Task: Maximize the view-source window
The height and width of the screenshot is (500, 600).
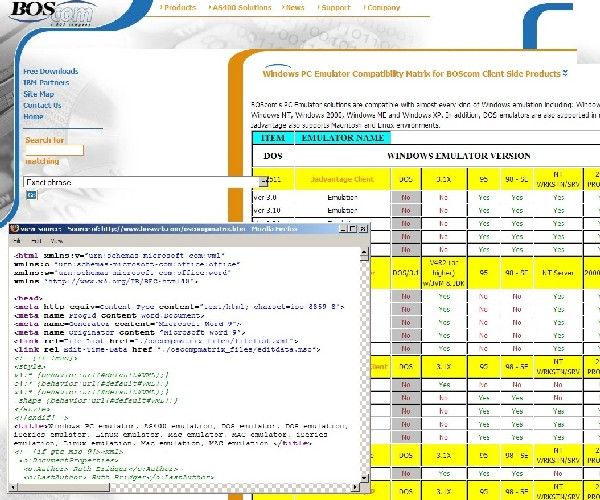Action: pyautogui.click(x=352, y=229)
